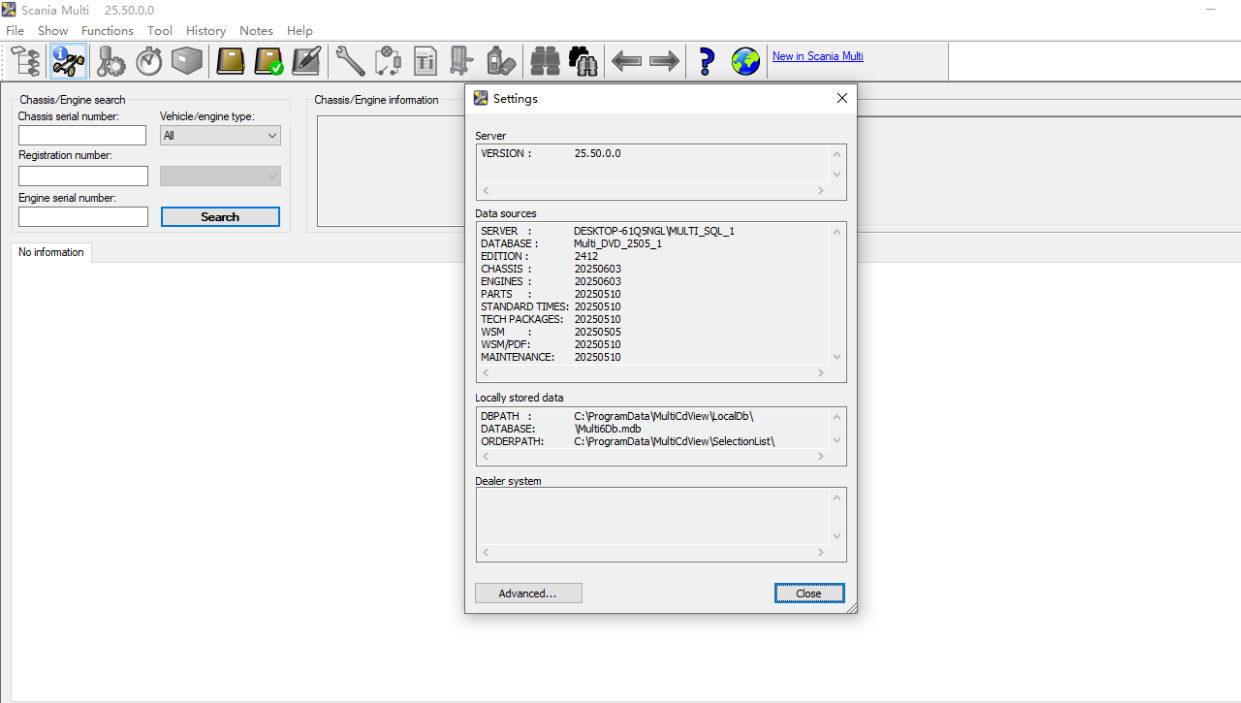Click the plain brown book icon

[231, 62]
